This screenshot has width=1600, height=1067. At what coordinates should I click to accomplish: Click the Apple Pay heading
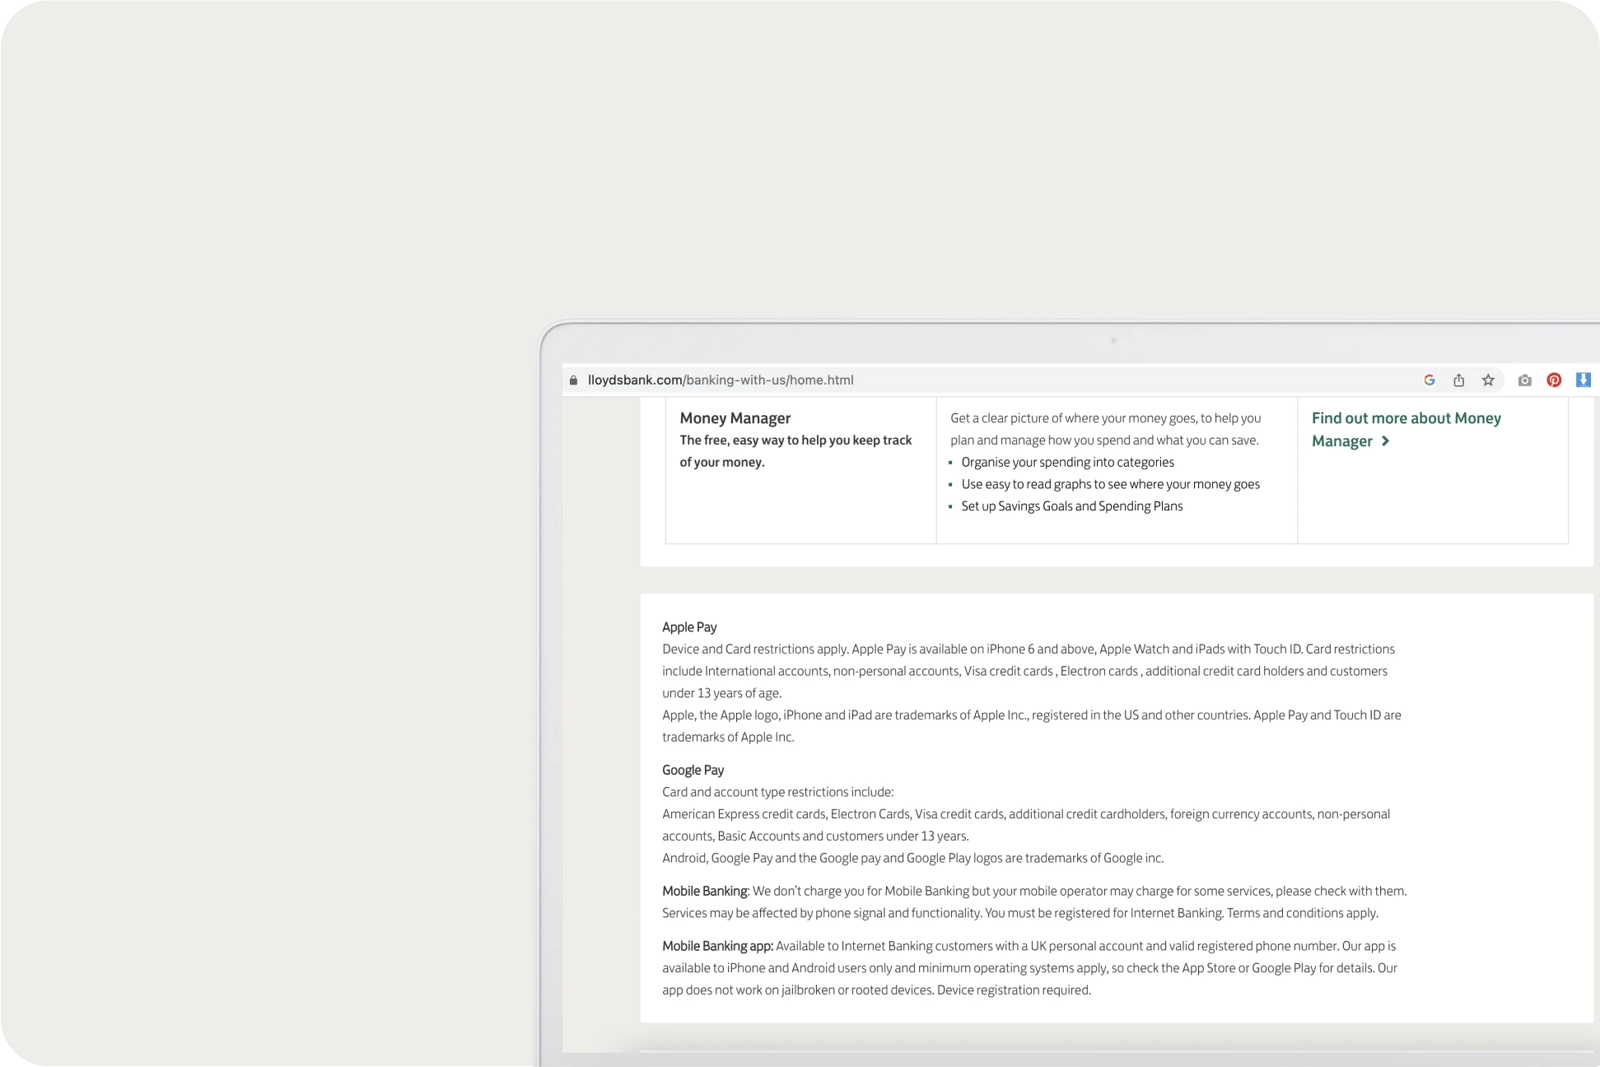pyautogui.click(x=689, y=627)
